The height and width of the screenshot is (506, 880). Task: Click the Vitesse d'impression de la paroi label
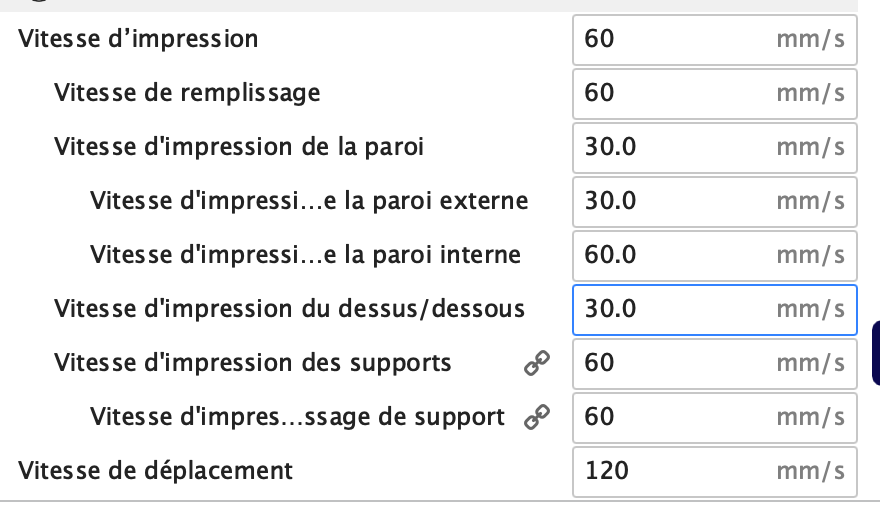[x=239, y=147]
